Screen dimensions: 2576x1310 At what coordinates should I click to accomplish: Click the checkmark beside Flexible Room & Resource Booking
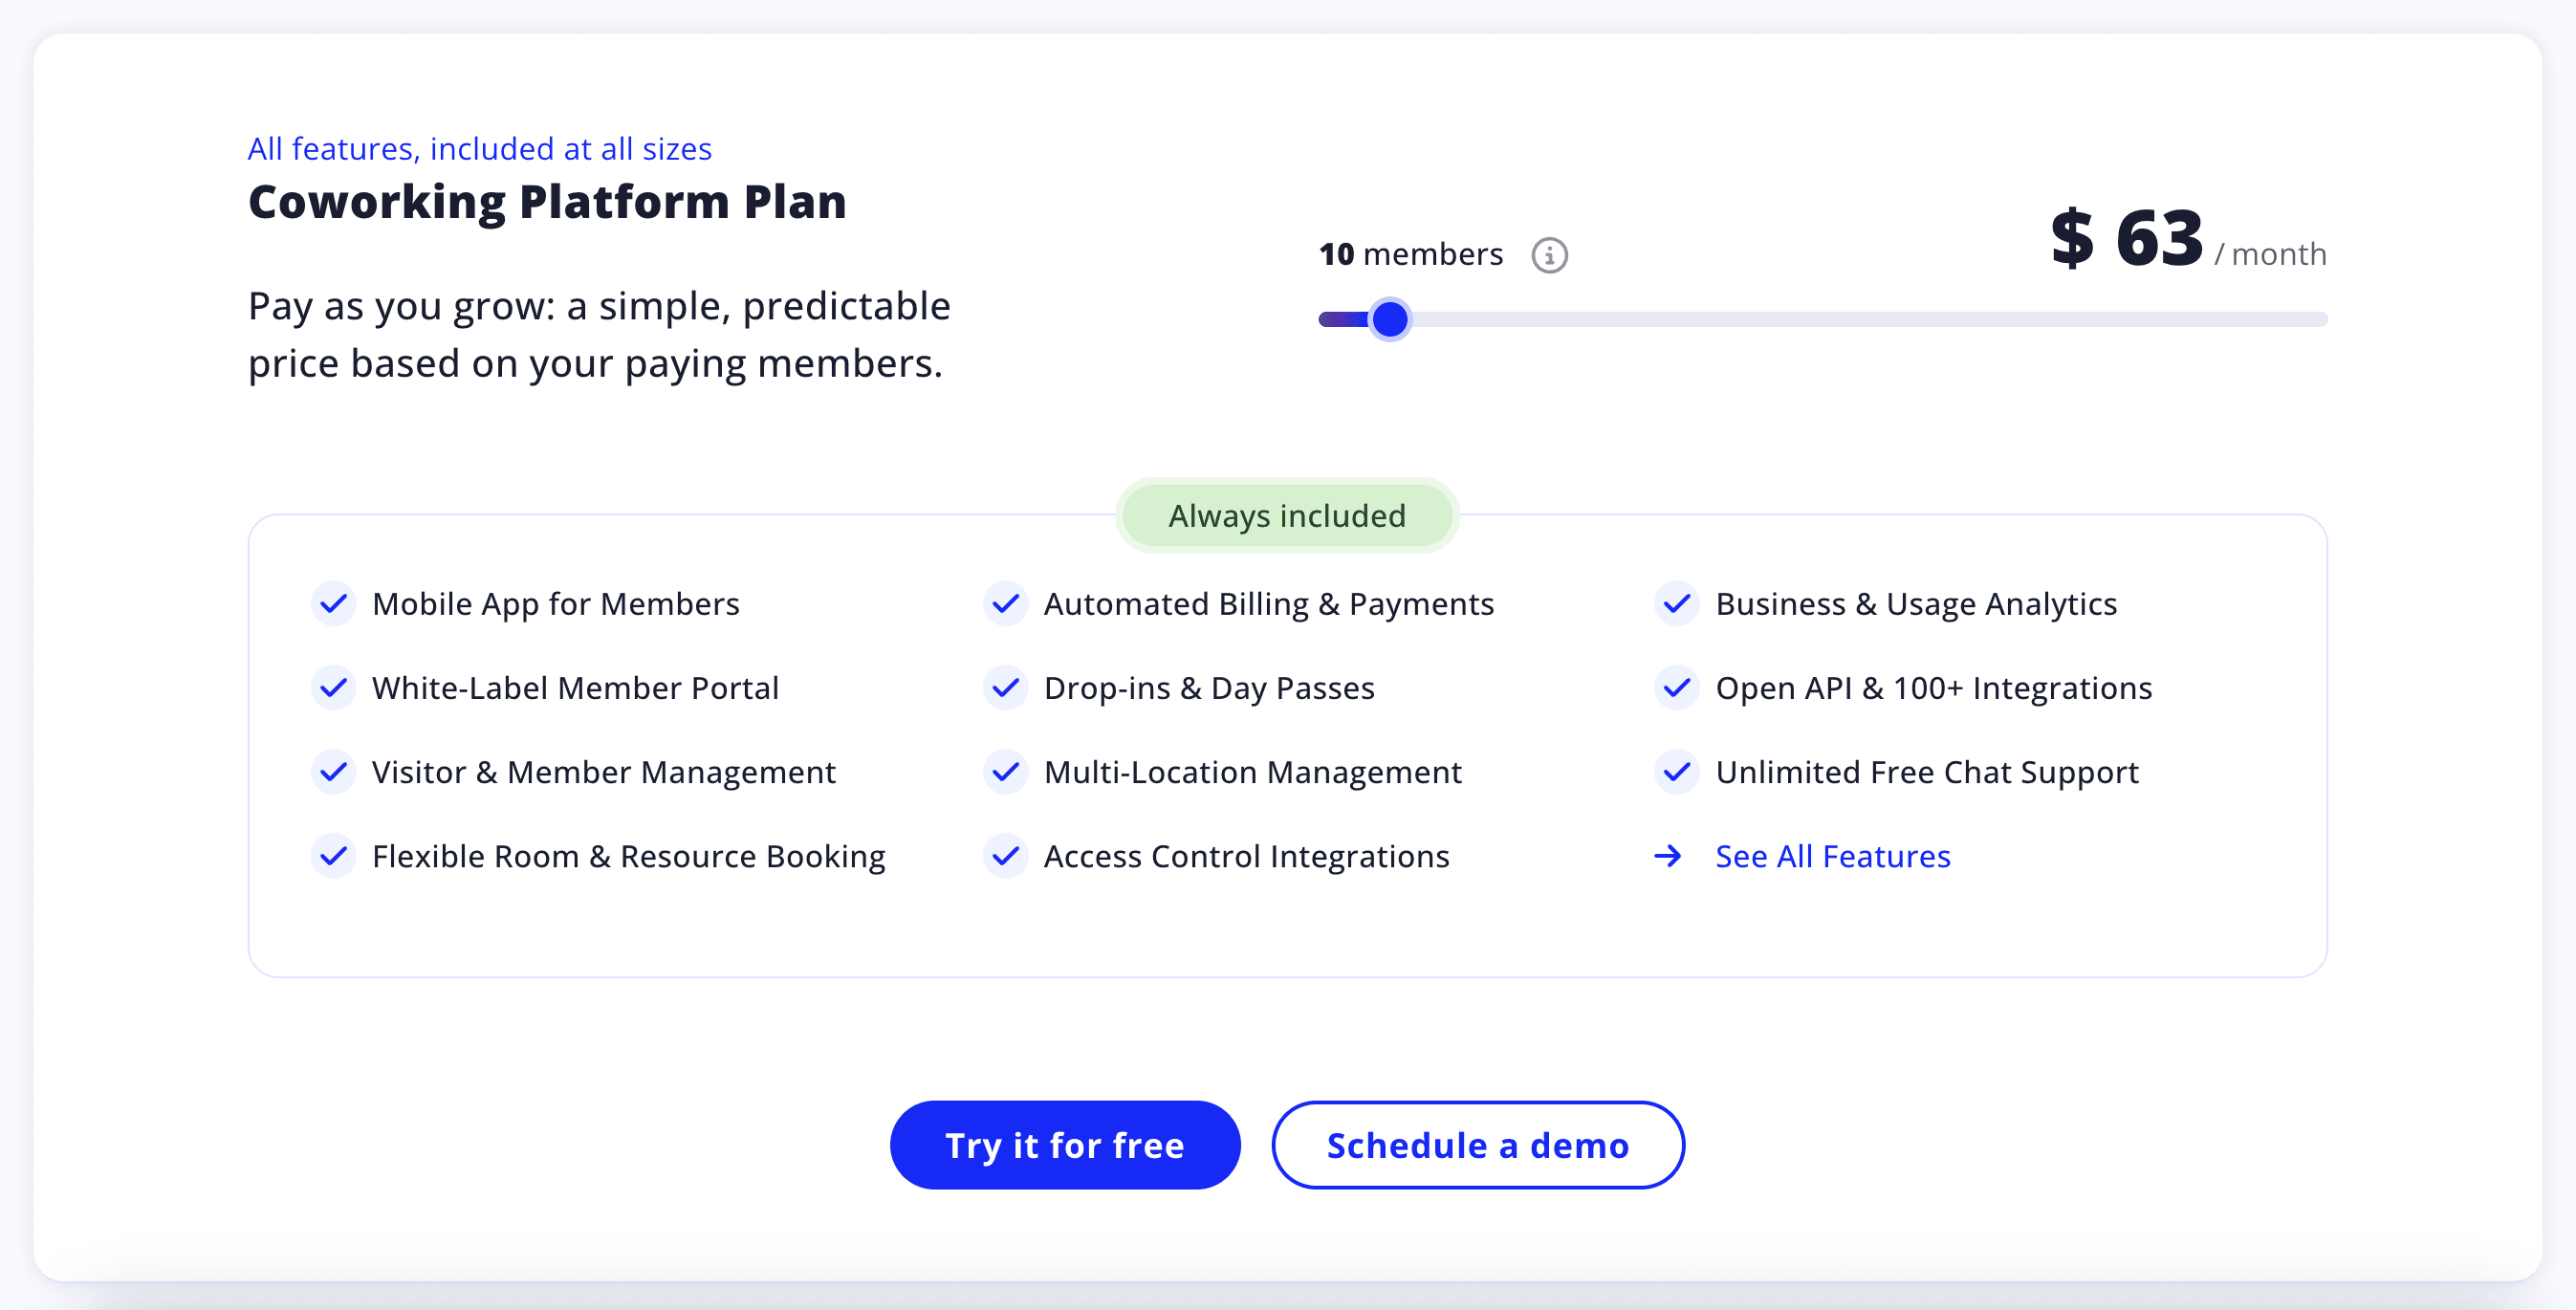333,856
